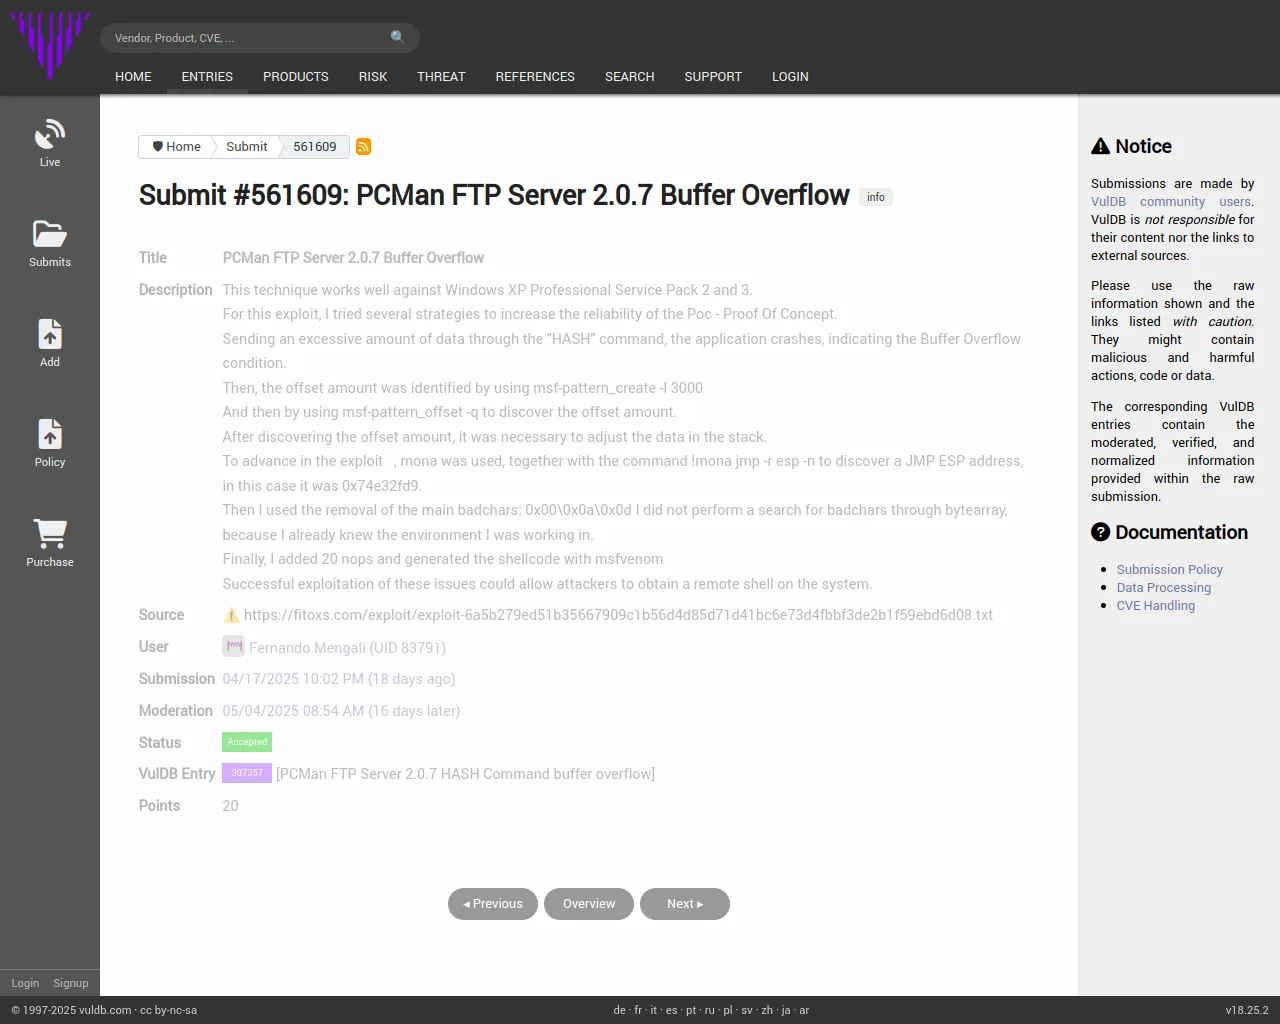
Task: Open Submission Policy documentation link
Action: (x=1170, y=570)
